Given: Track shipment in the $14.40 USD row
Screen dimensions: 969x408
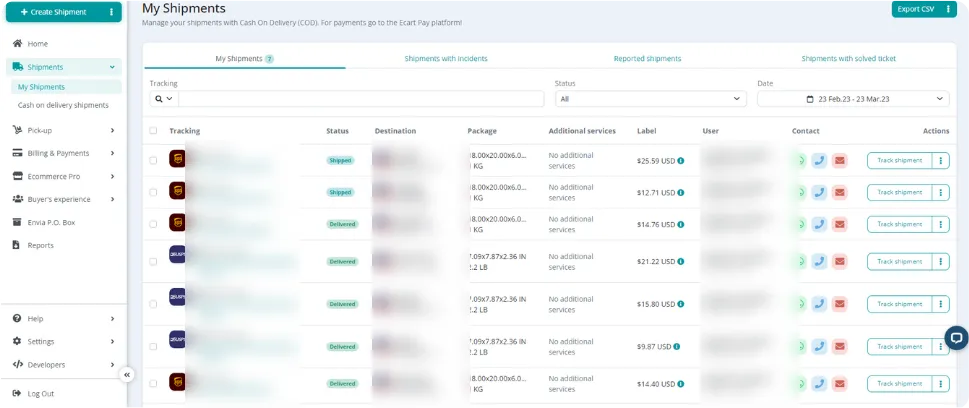Looking at the screenshot, I should (x=899, y=384).
